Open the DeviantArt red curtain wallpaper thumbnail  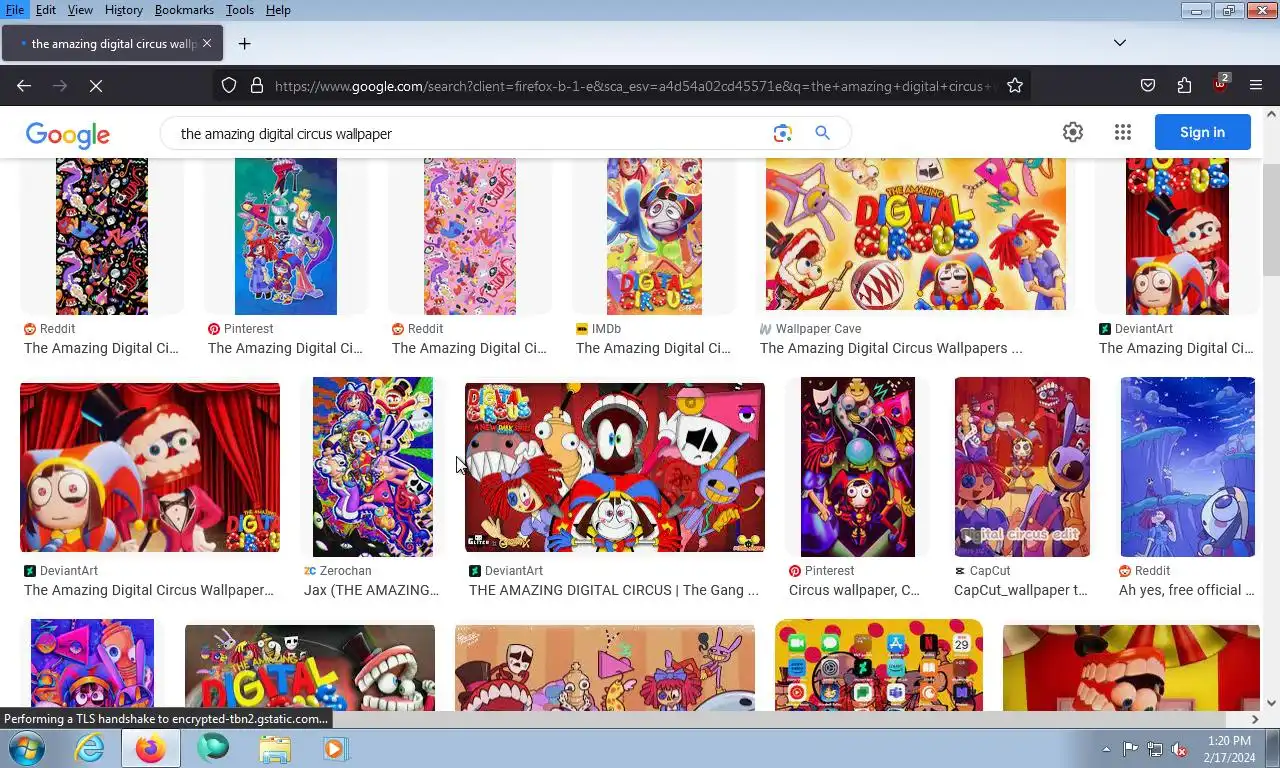tap(150, 467)
